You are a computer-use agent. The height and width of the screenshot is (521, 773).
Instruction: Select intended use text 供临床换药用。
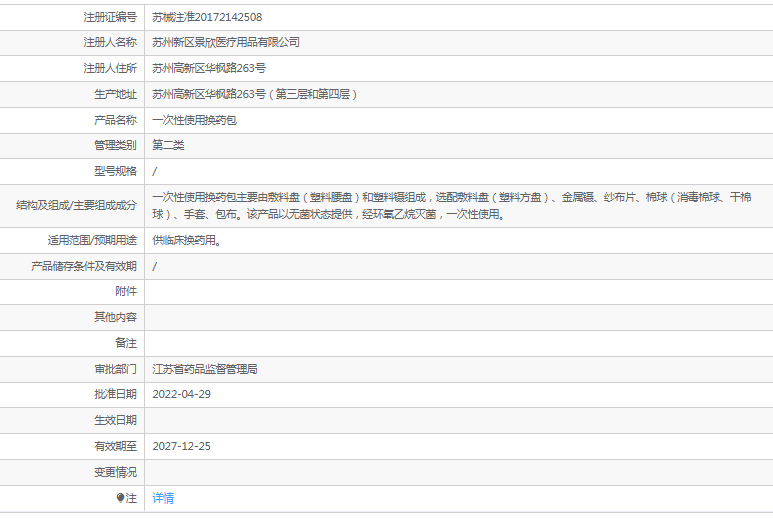tap(187, 240)
